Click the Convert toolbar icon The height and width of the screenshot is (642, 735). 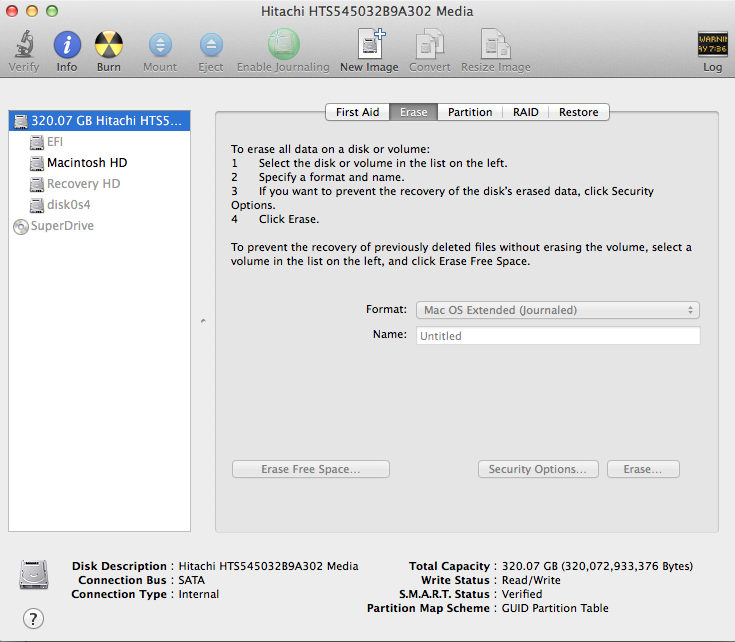(x=429, y=44)
